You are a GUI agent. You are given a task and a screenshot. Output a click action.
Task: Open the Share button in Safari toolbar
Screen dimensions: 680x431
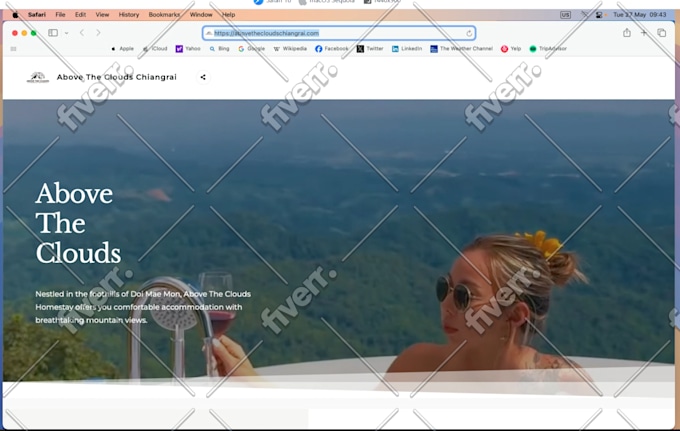627,33
